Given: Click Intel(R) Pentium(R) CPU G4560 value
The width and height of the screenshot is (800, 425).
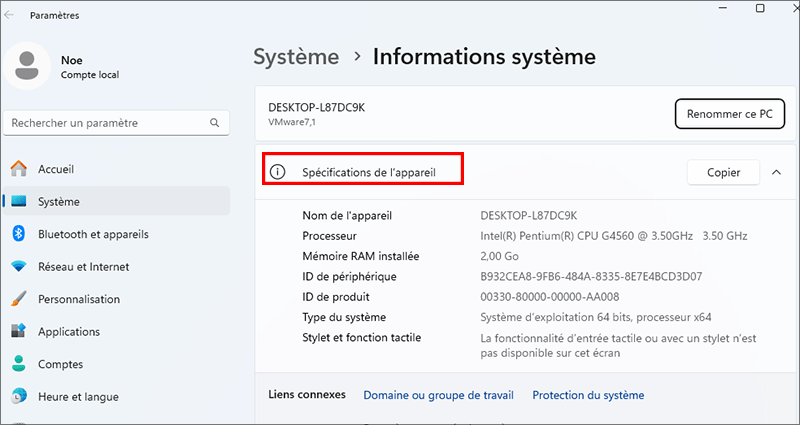Looking at the screenshot, I should pos(614,236).
